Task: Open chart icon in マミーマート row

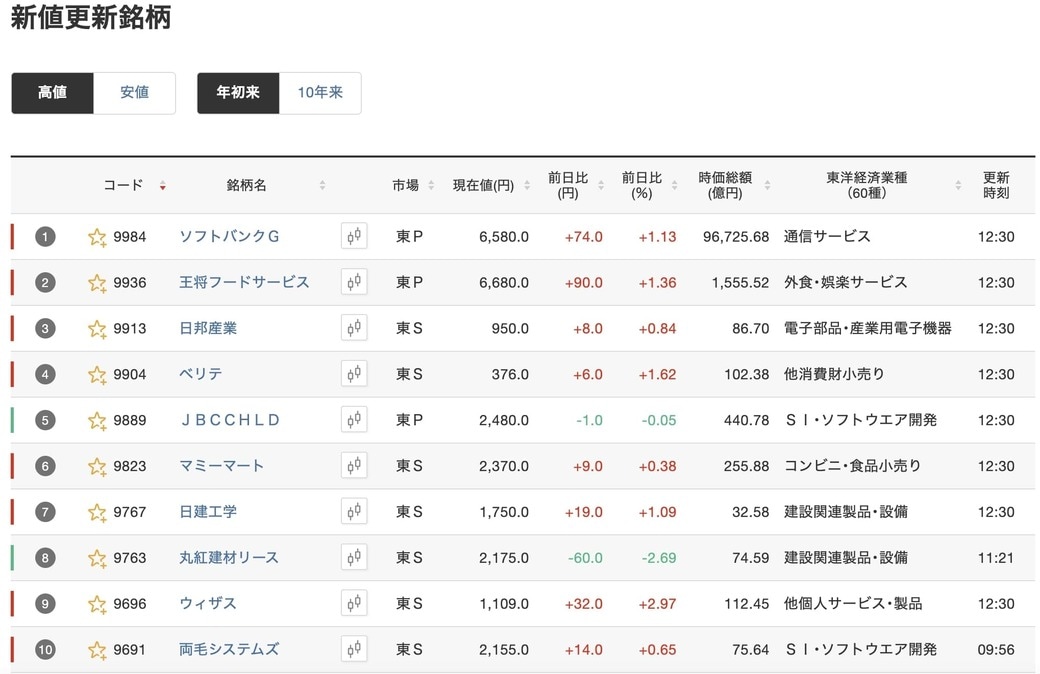Action: tap(354, 466)
